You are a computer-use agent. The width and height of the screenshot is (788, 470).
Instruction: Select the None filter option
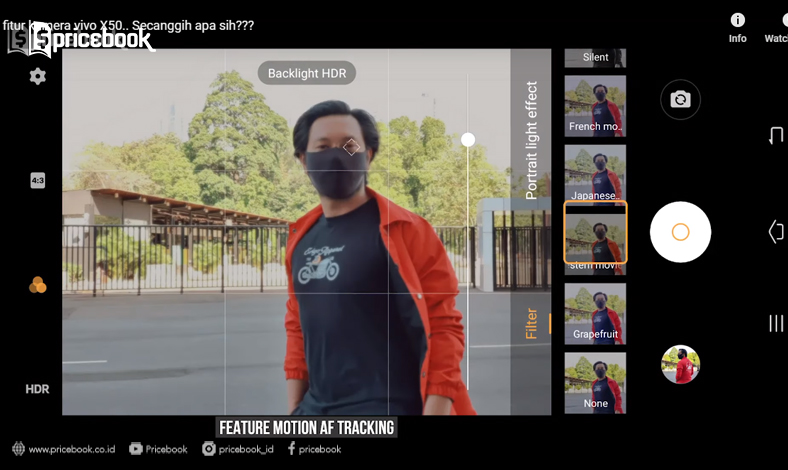tap(595, 383)
